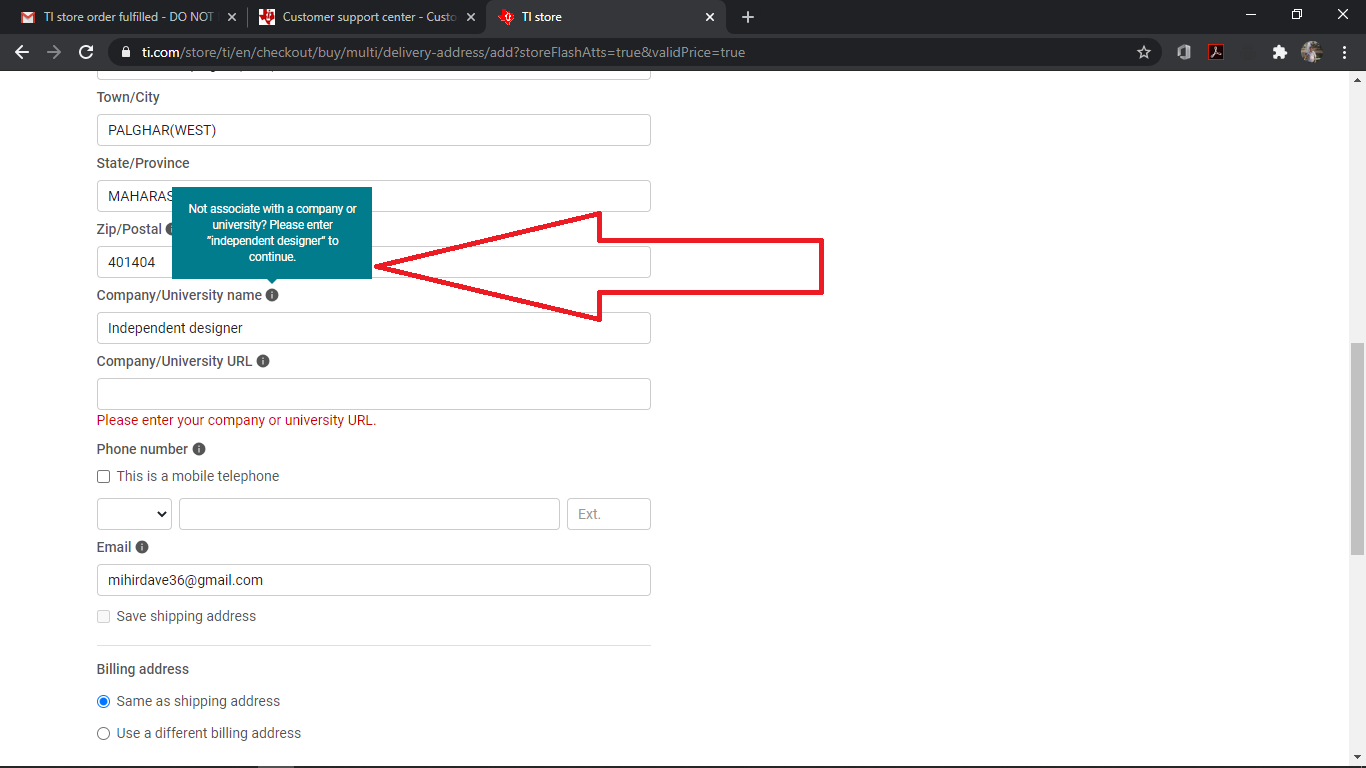The width and height of the screenshot is (1366, 768).
Task: Edit the Email address field
Action: [x=374, y=580]
